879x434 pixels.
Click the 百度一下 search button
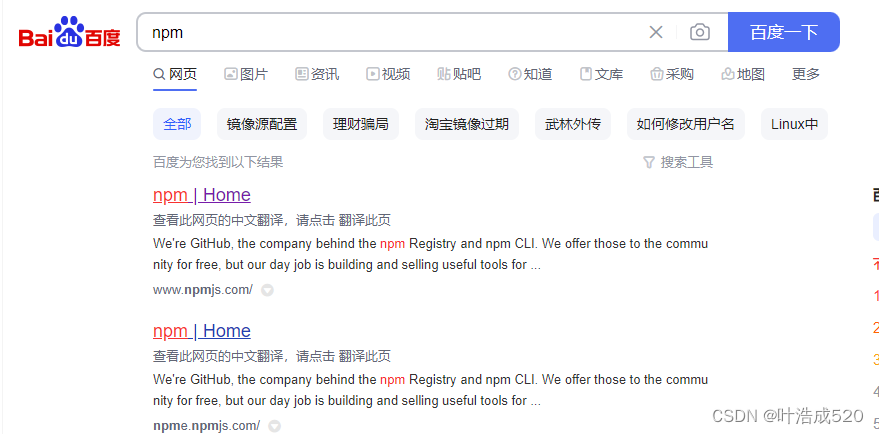coord(784,32)
